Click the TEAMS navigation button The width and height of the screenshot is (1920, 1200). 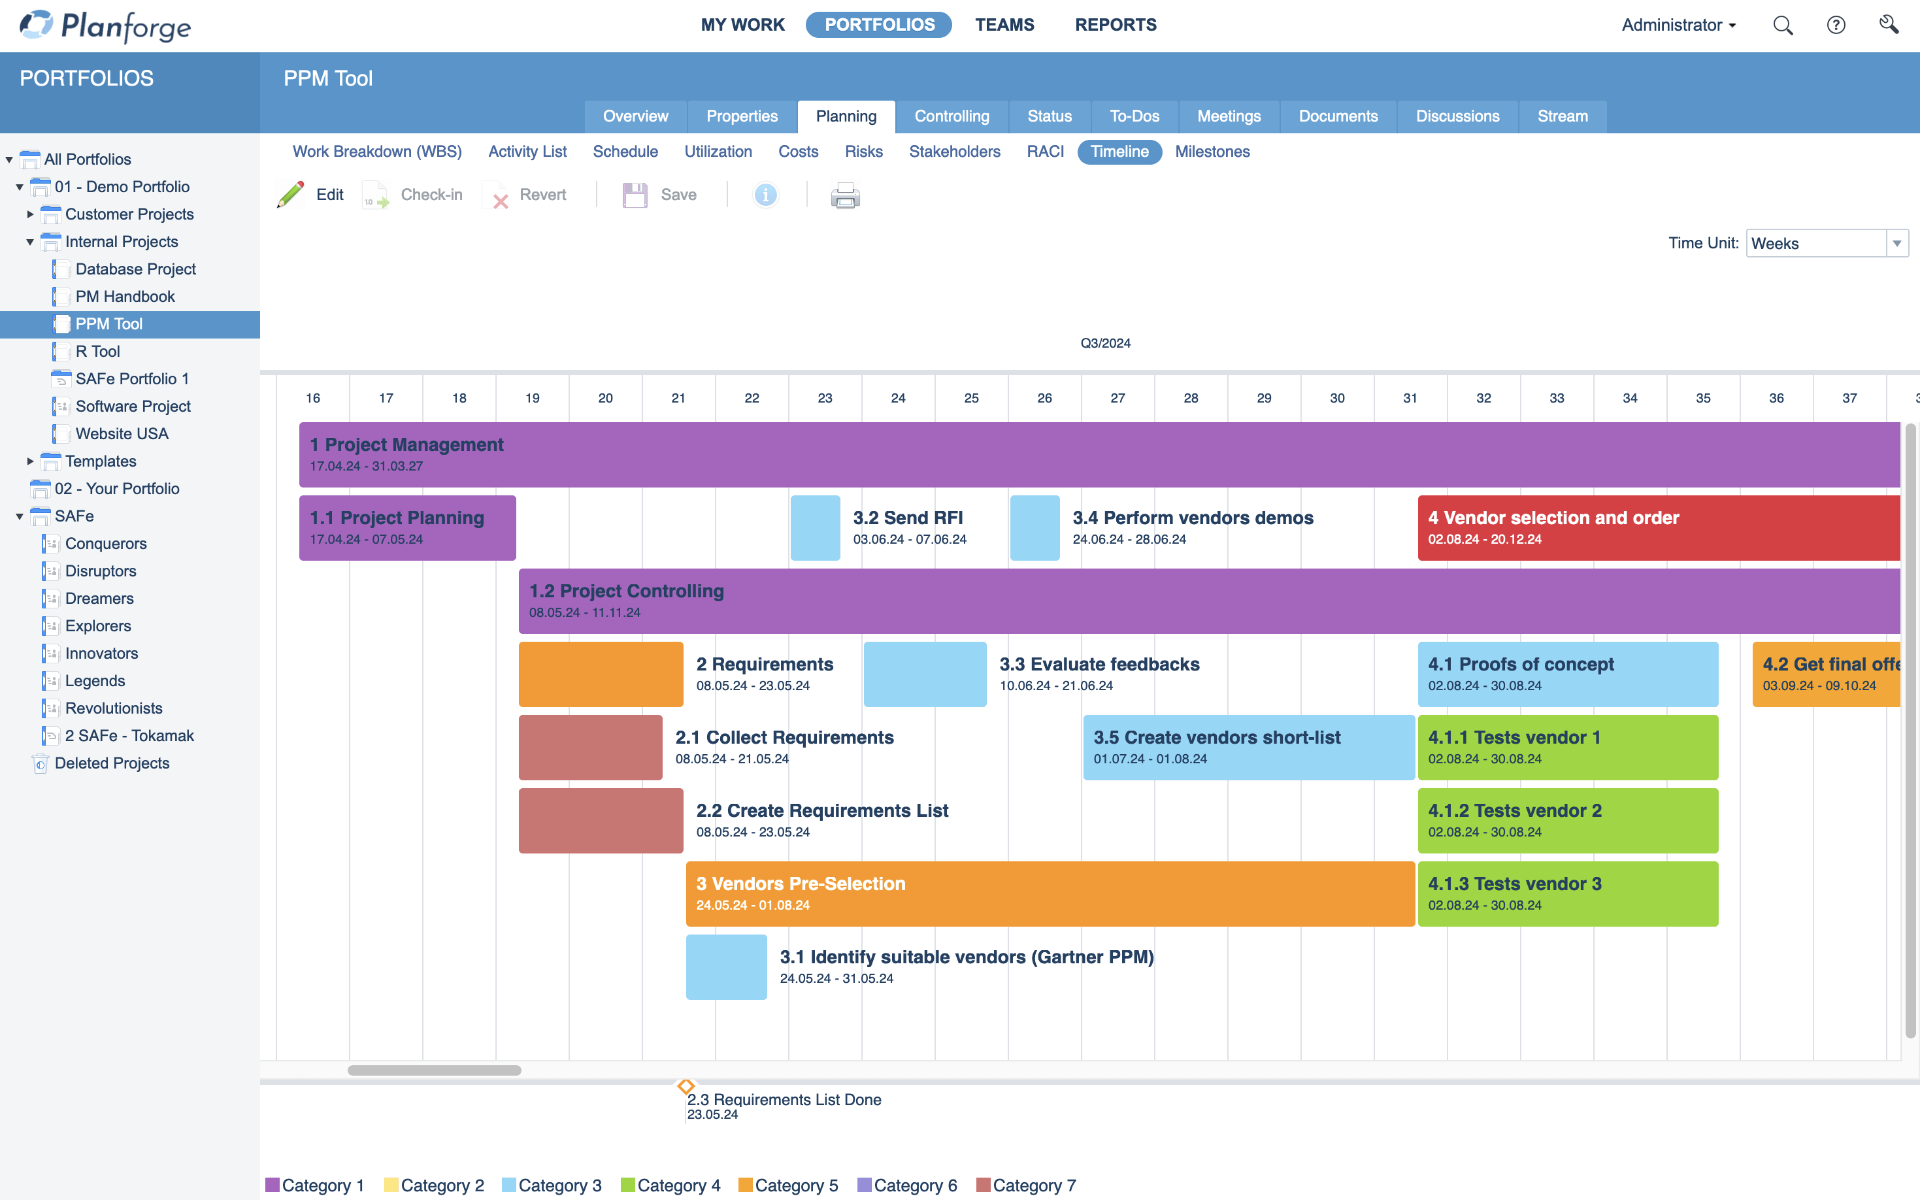(x=1004, y=24)
